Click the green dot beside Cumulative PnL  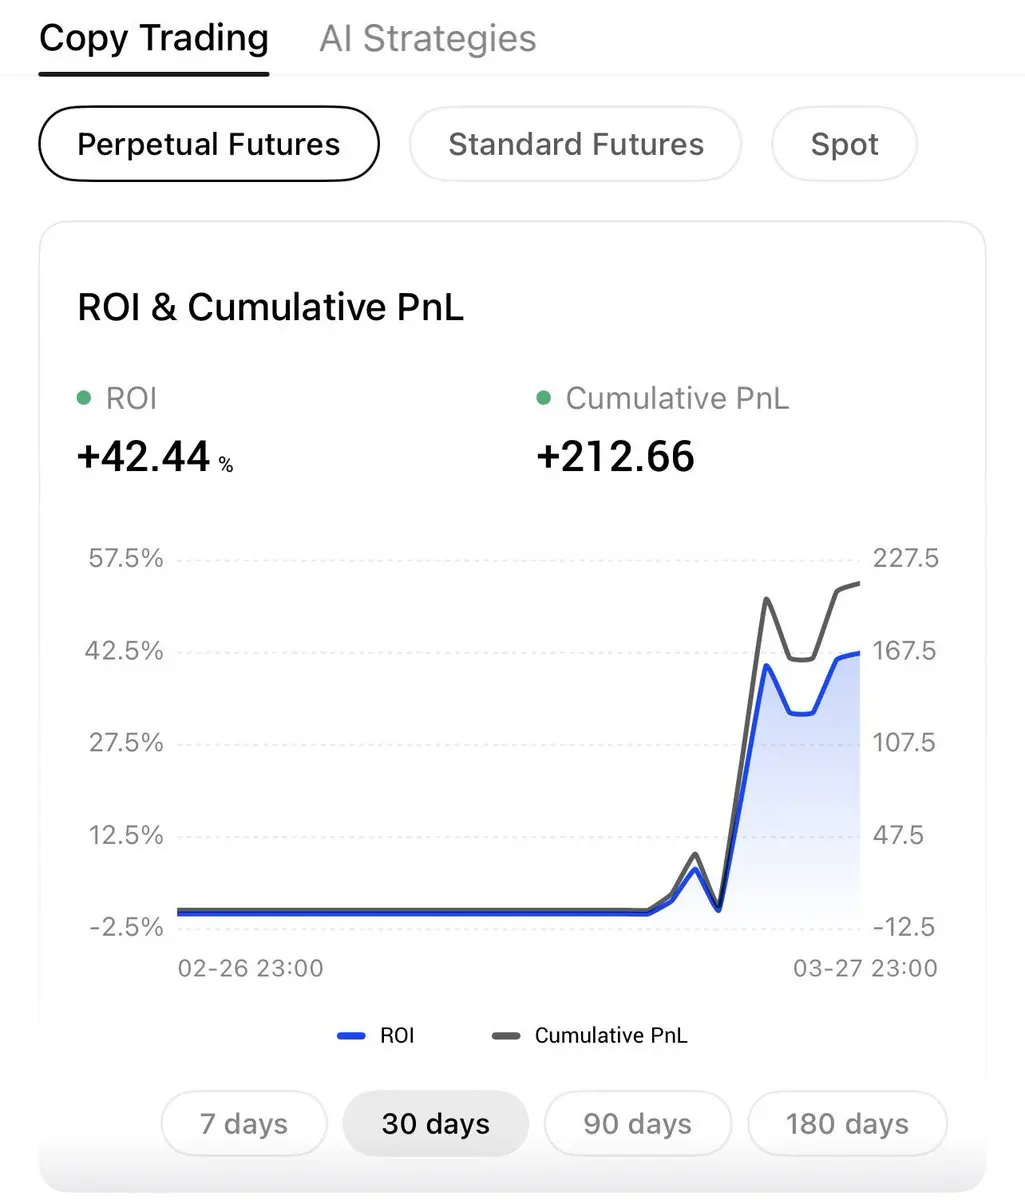point(544,398)
